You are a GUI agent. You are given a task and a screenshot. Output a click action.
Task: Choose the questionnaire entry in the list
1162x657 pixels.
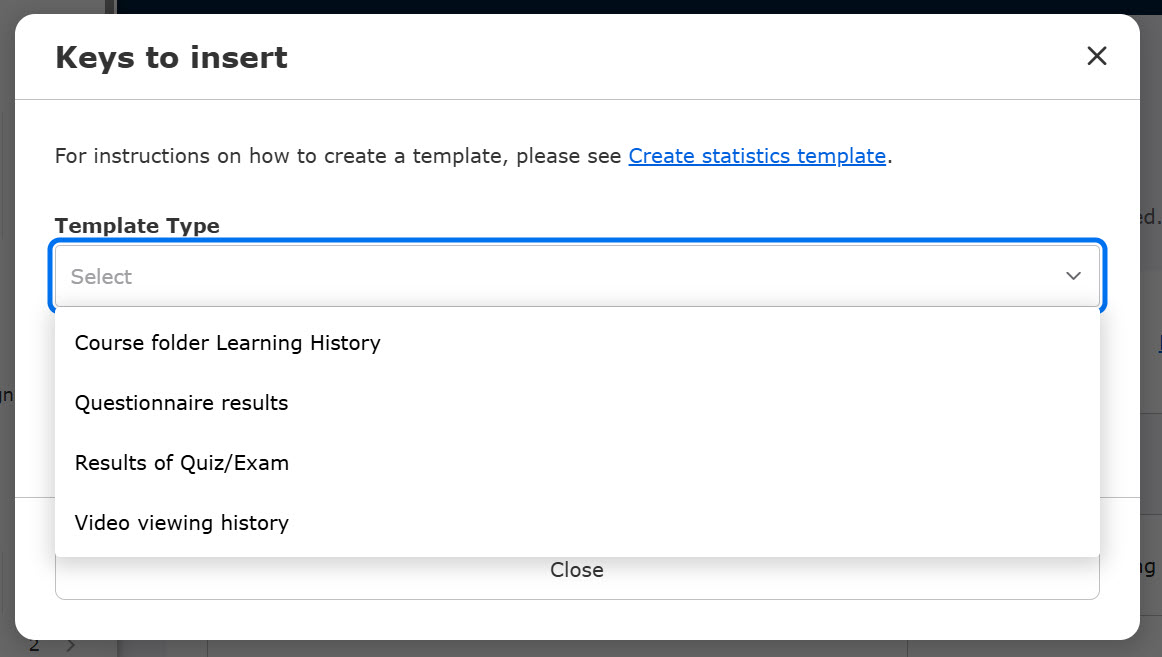pos(182,403)
